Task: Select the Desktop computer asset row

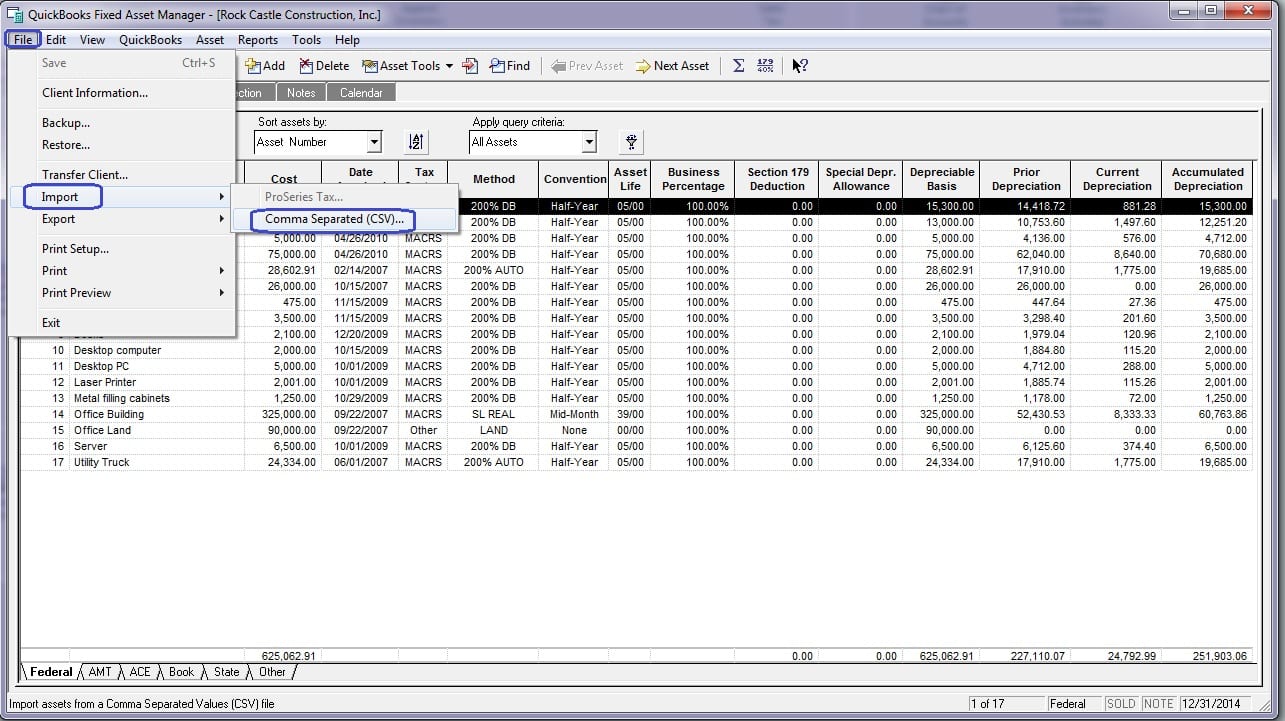Action: point(637,350)
